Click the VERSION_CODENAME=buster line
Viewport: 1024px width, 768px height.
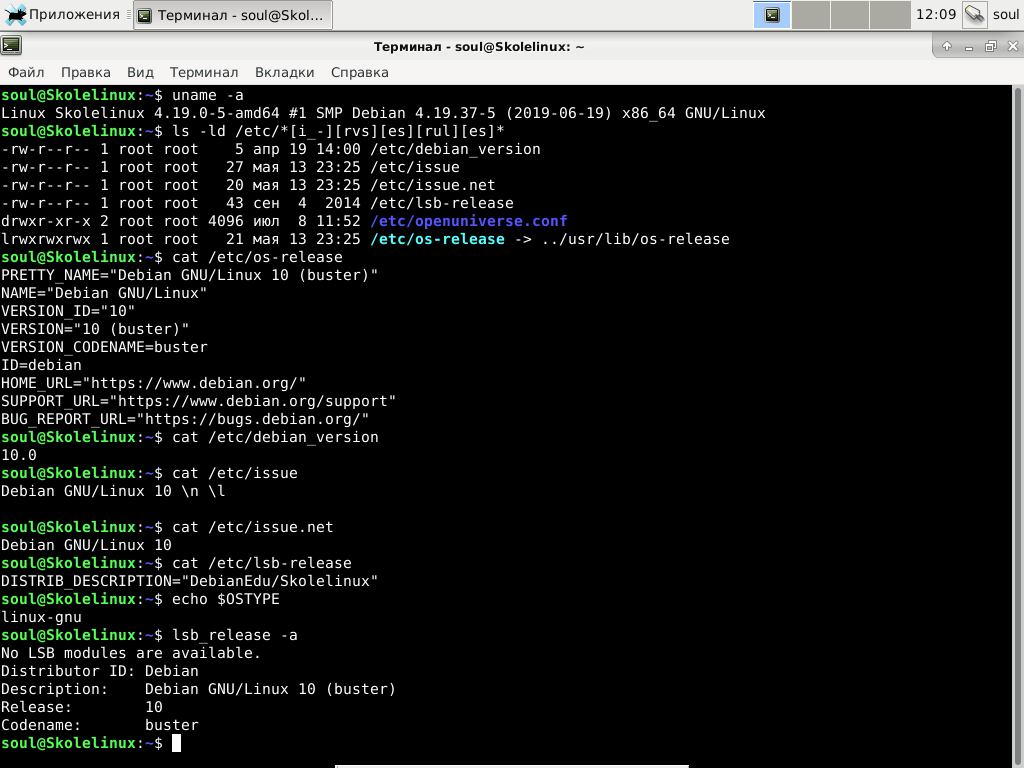click(104, 347)
